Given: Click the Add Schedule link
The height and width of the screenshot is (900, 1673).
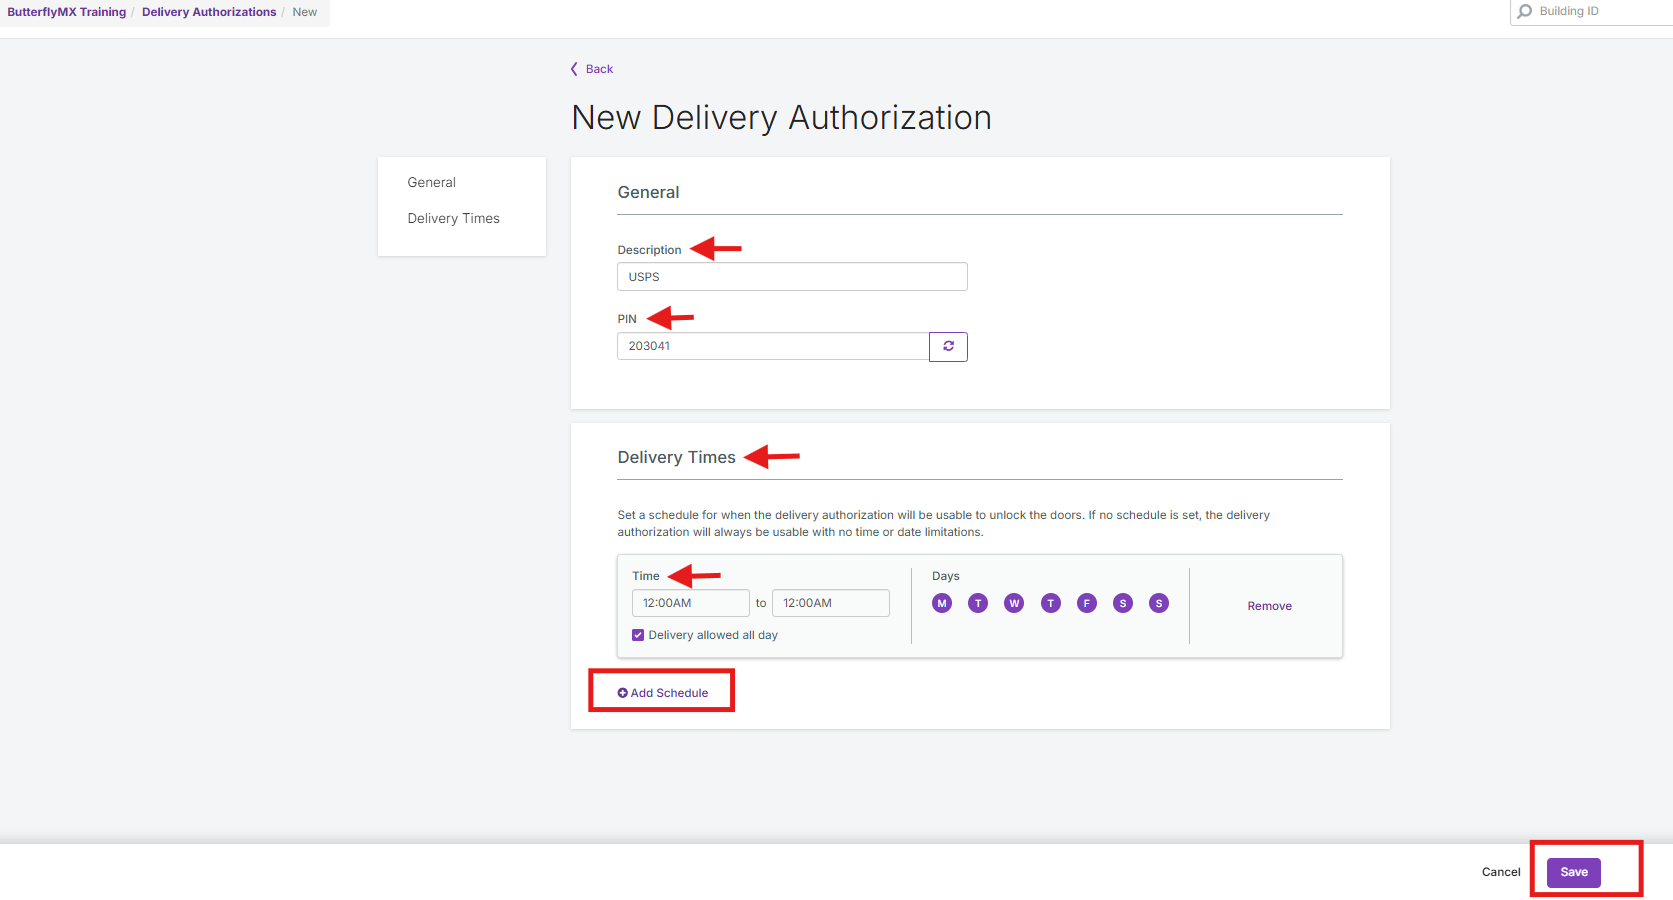Looking at the screenshot, I should (663, 693).
